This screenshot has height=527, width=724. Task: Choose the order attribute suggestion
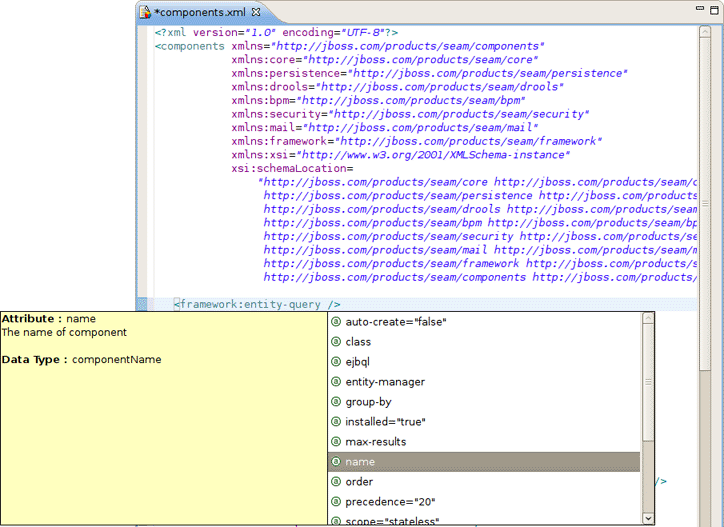click(x=484, y=482)
